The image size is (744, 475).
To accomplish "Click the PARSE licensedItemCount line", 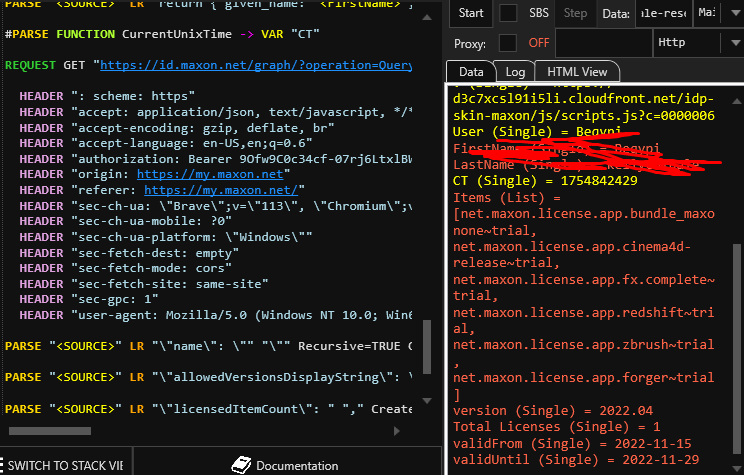I will (208, 409).
